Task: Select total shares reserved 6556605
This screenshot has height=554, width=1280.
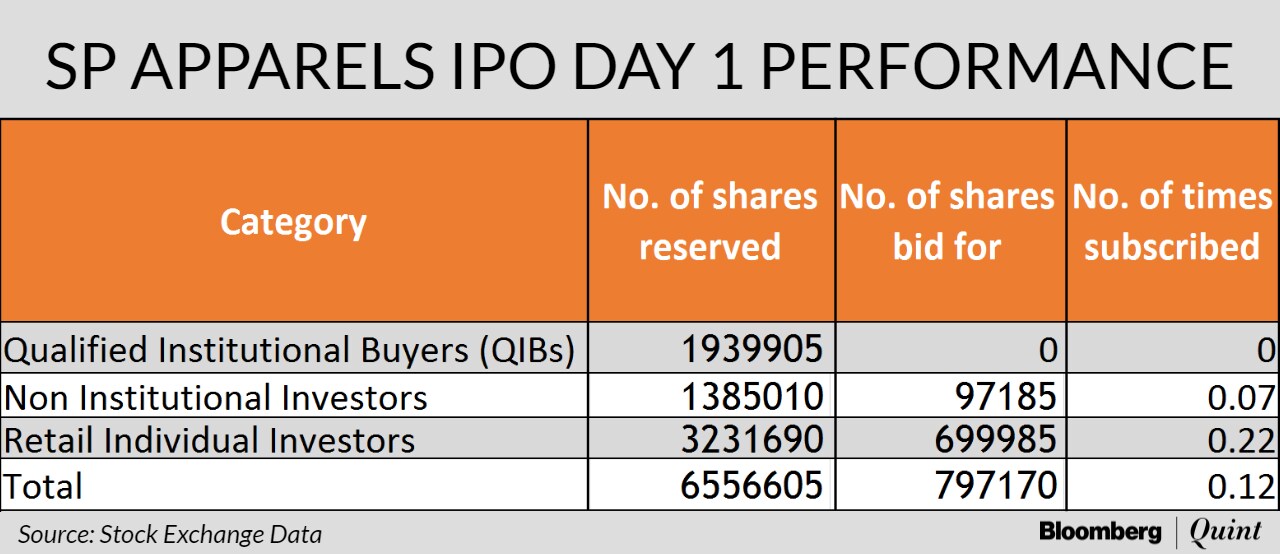Action: 752,486
